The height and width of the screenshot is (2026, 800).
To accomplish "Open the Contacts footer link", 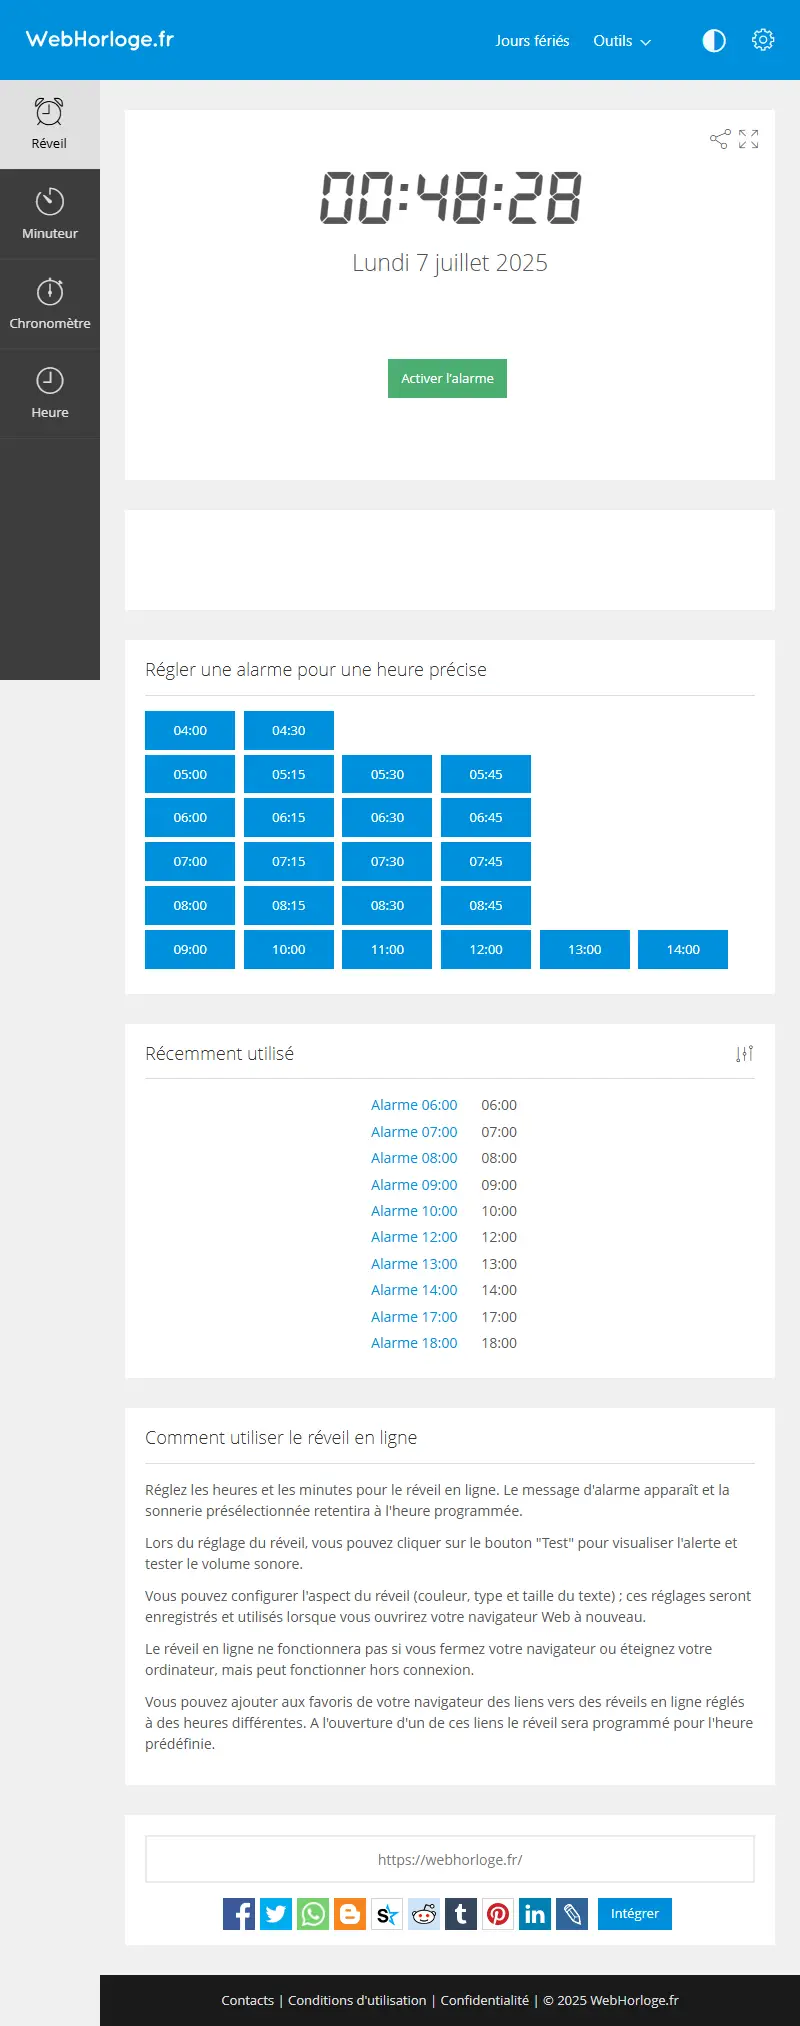I will coord(247,2000).
